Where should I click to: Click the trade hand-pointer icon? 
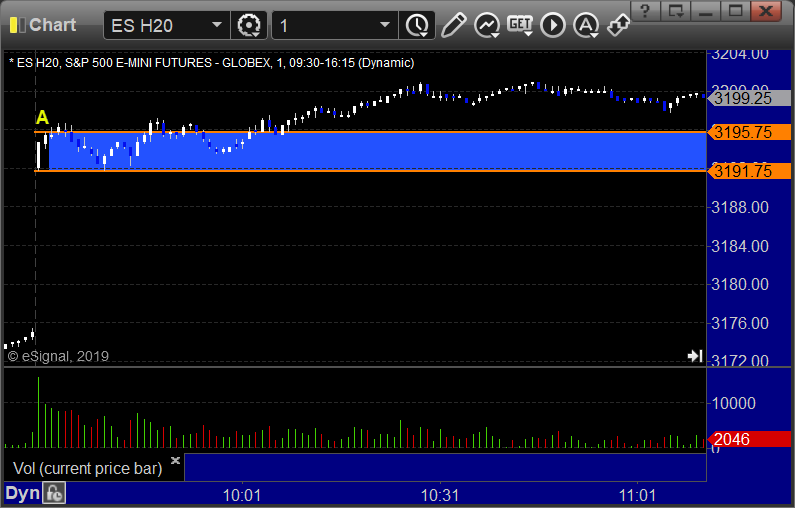[619, 25]
